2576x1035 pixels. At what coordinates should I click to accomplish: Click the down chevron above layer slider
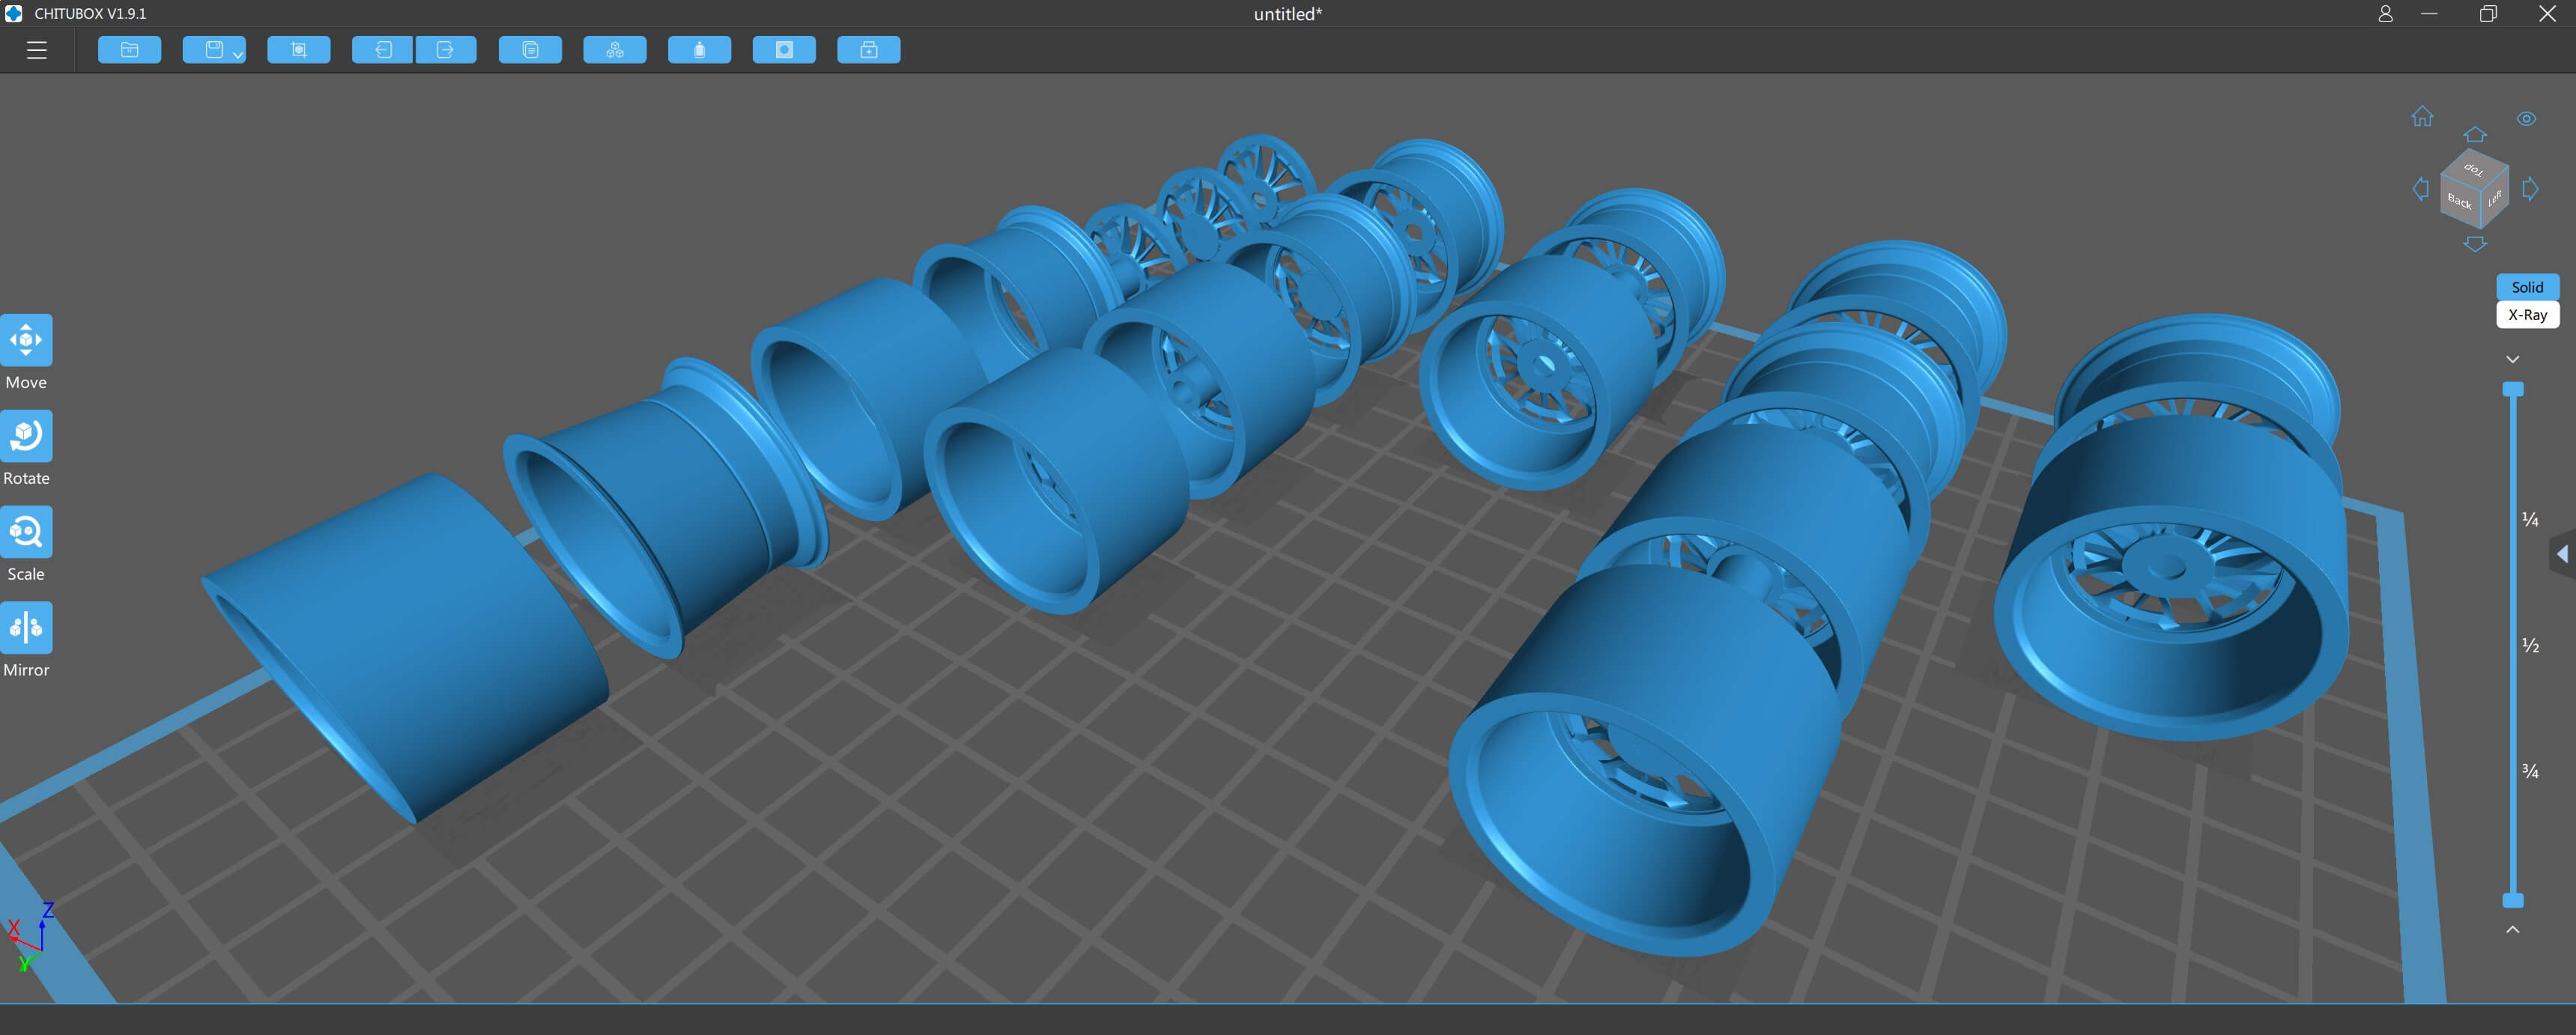[2513, 359]
